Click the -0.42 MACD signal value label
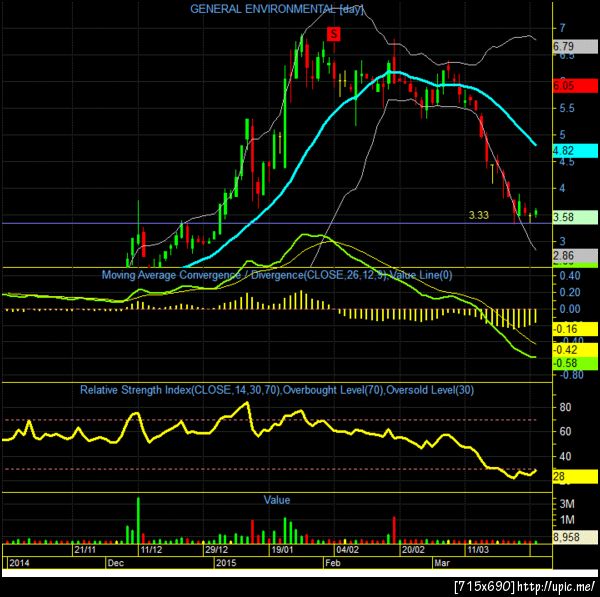This screenshot has height=597, width=600. point(575,350)
